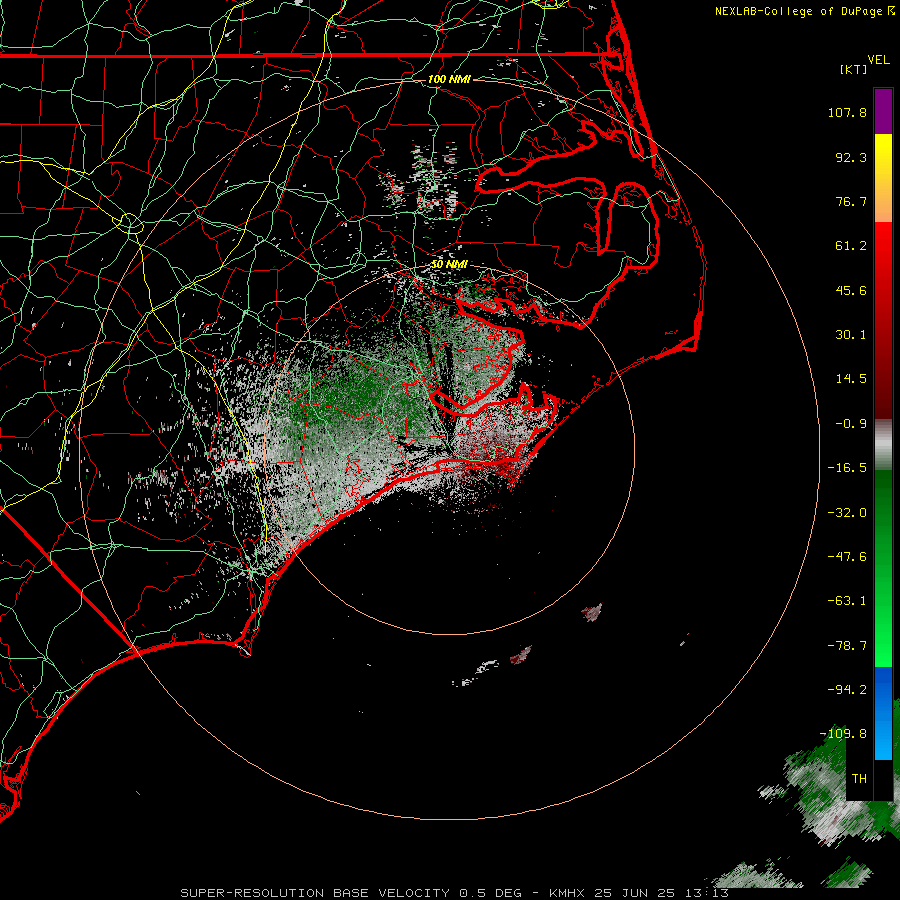Click the 61.2 velocity scale value
Viewport: 900px width, 900px height.
[x=851, y=246]
